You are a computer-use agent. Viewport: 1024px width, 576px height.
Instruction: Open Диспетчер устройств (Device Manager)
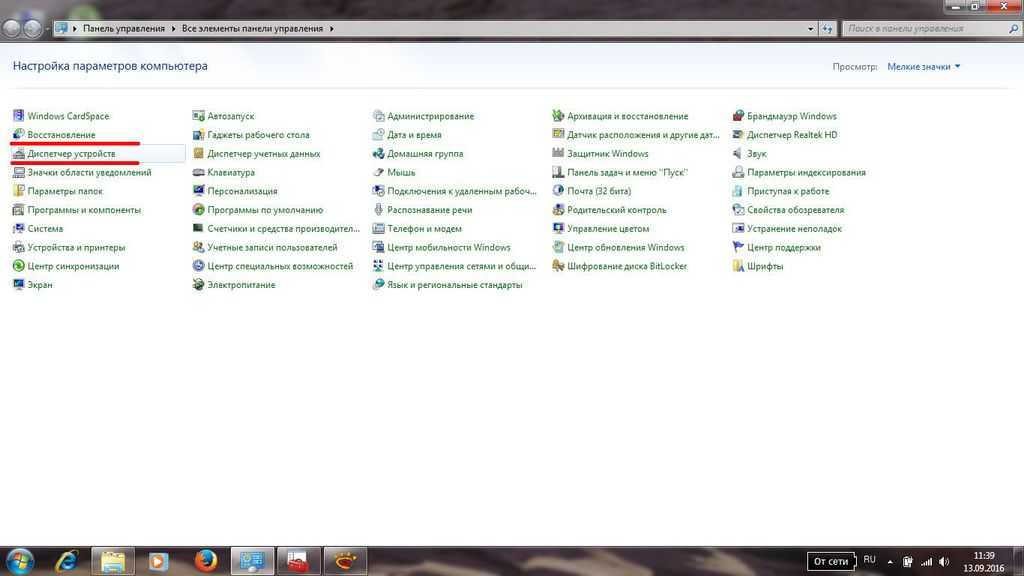coord(71,154)
